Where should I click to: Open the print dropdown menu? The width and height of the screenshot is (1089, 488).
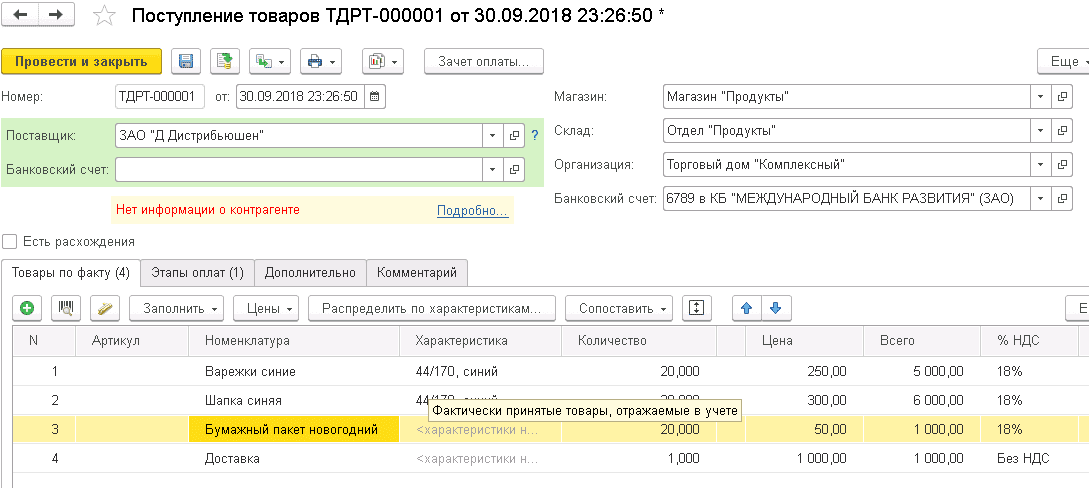[321, 61]
